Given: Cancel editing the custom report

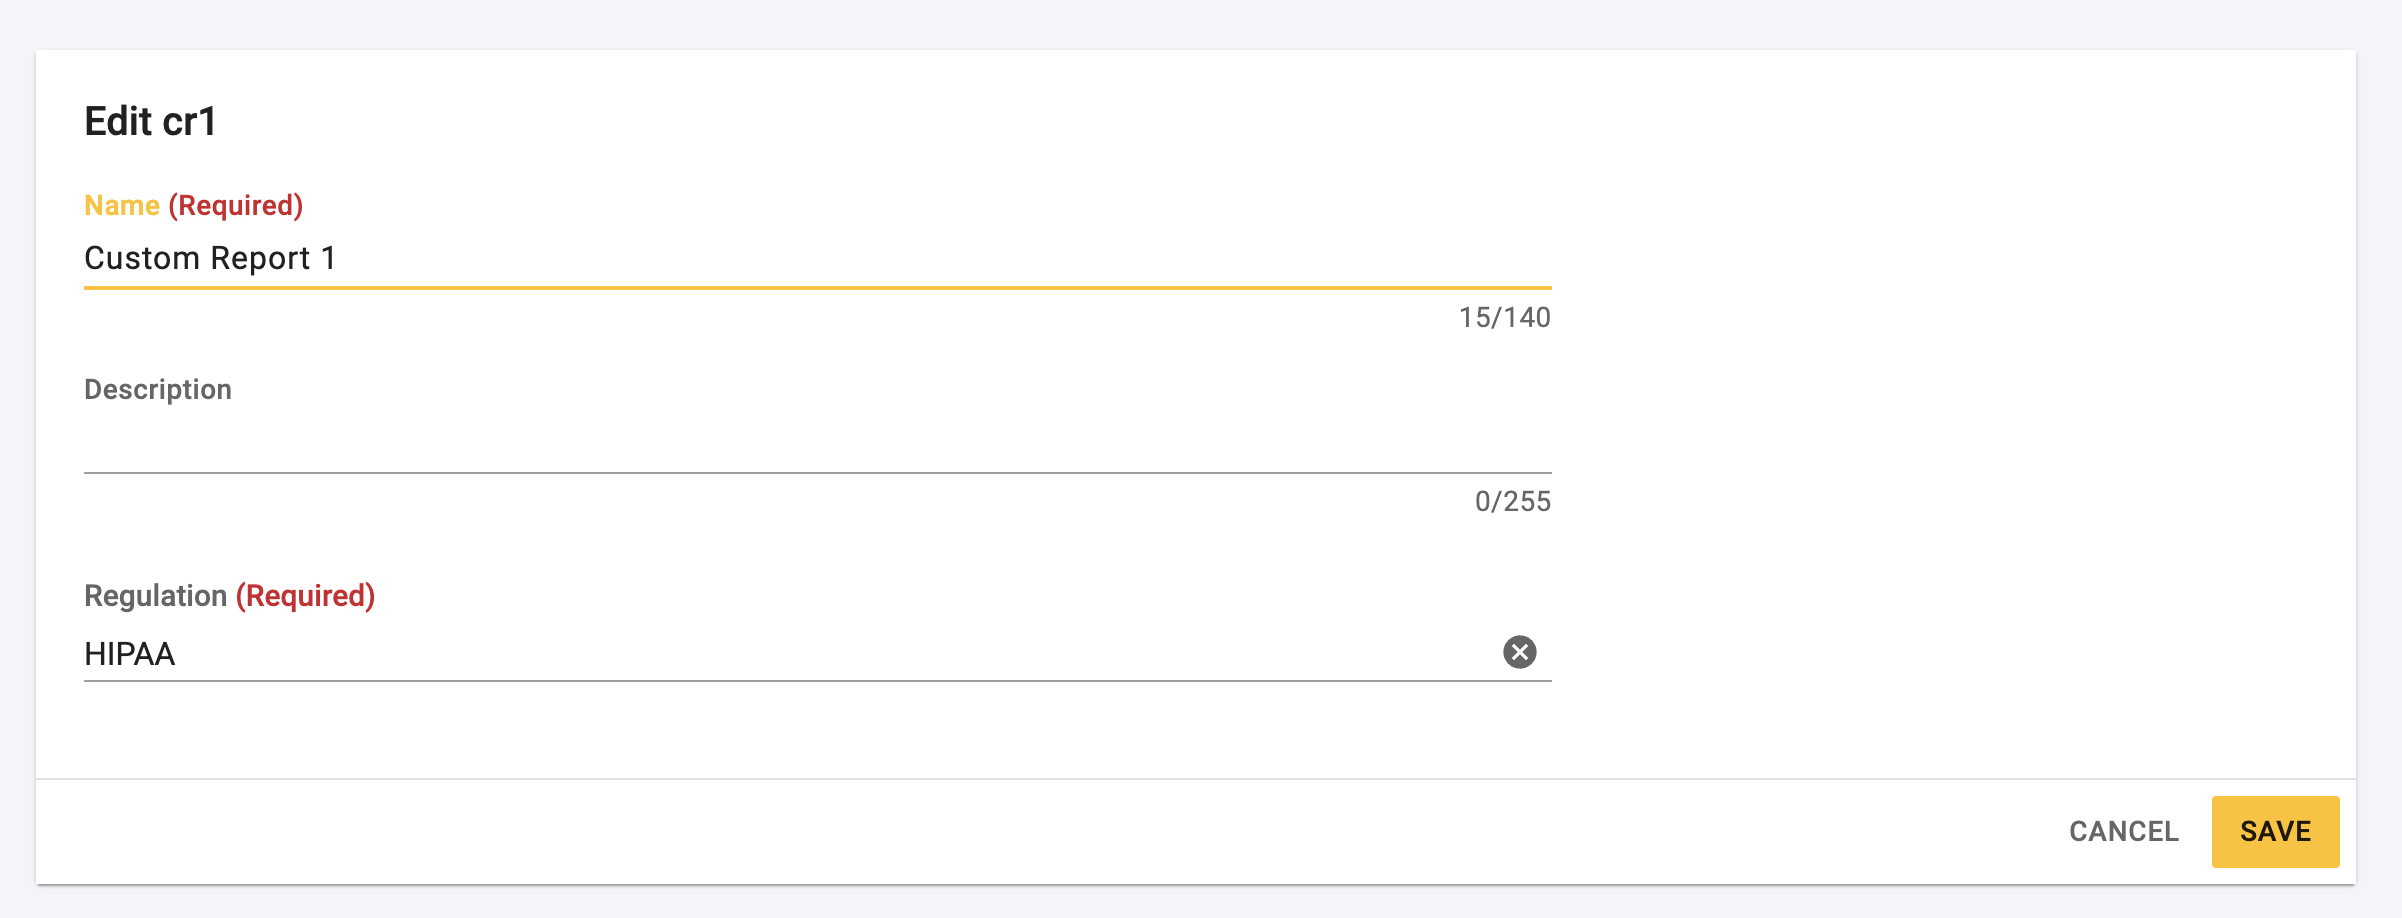Looking at the screenshot, I should coord(2123,831).
